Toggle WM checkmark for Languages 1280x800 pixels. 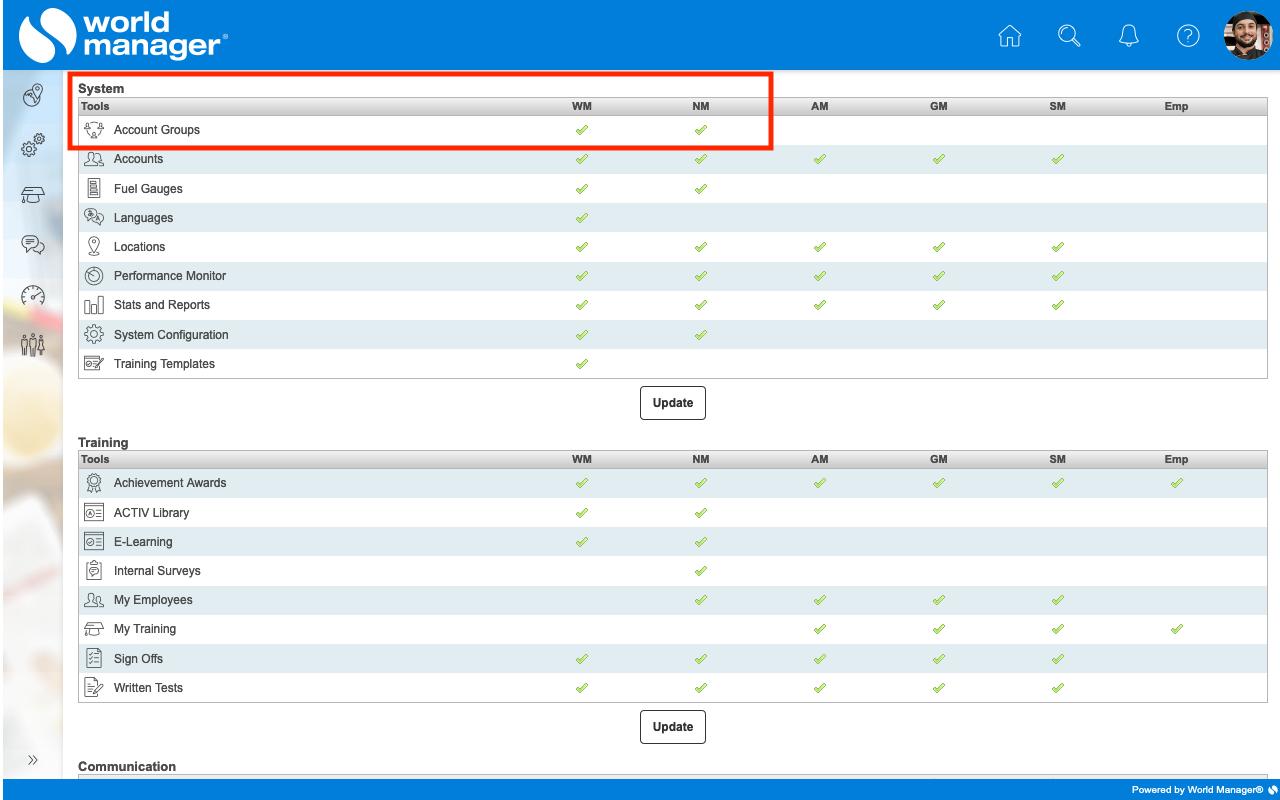pyautogui.click(x=582, y=218)
